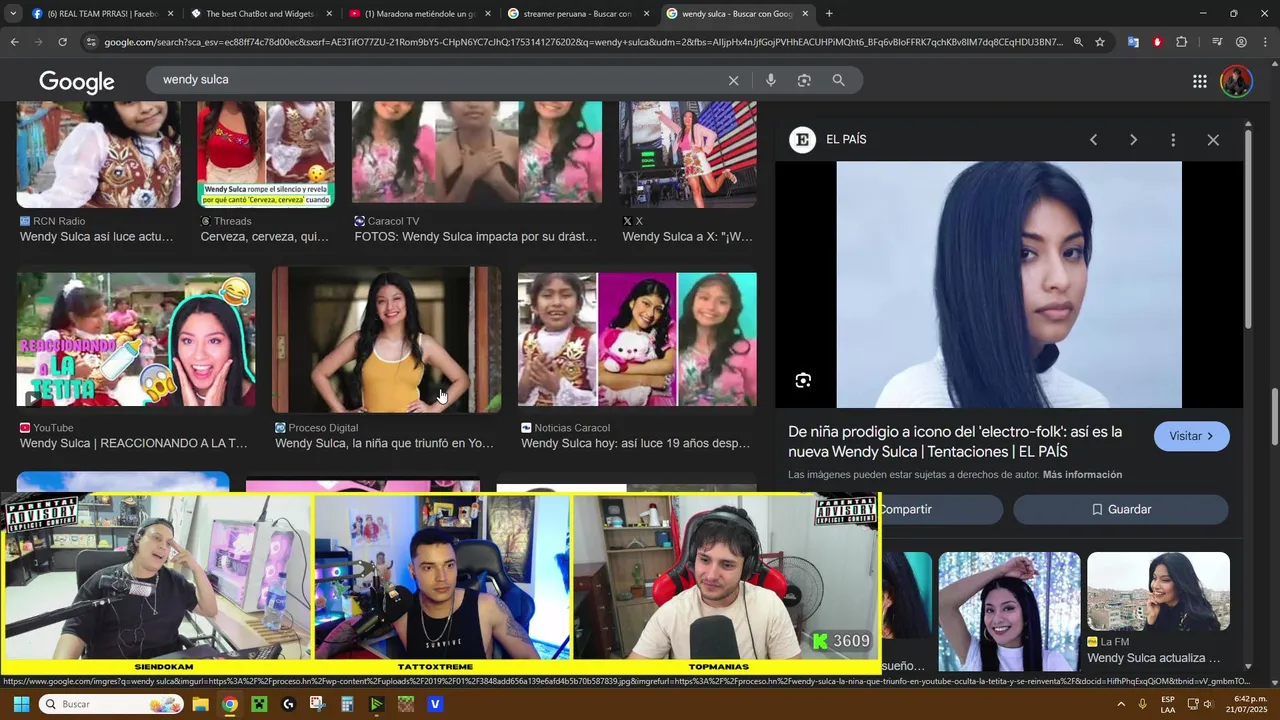This screenshot has width=1280, height=720.
Task: Click the preview panel vertical scrollbar
Action: pos(1248,230)
